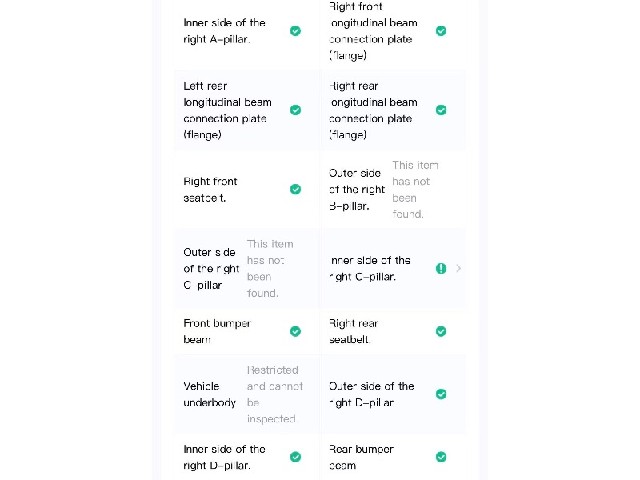The width and height of the screenshot is (640, 480).
Task: Expand right C-pillar inner side details chevron
Action: click(x=459, y=269)
